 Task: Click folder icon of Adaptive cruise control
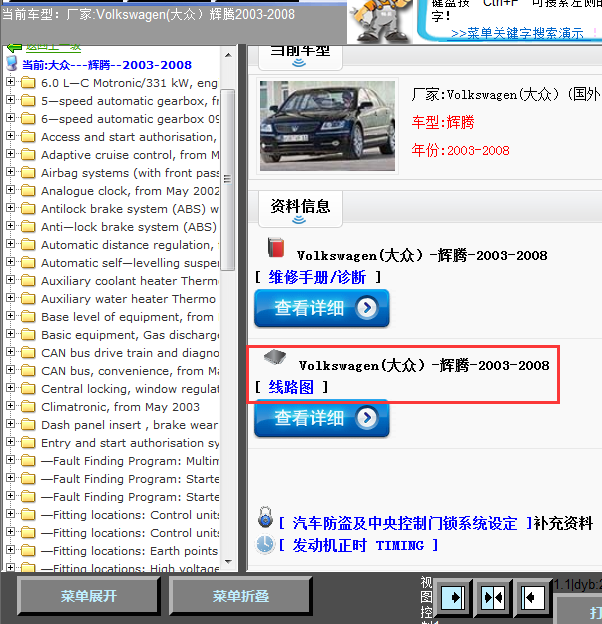coord(28,155)
